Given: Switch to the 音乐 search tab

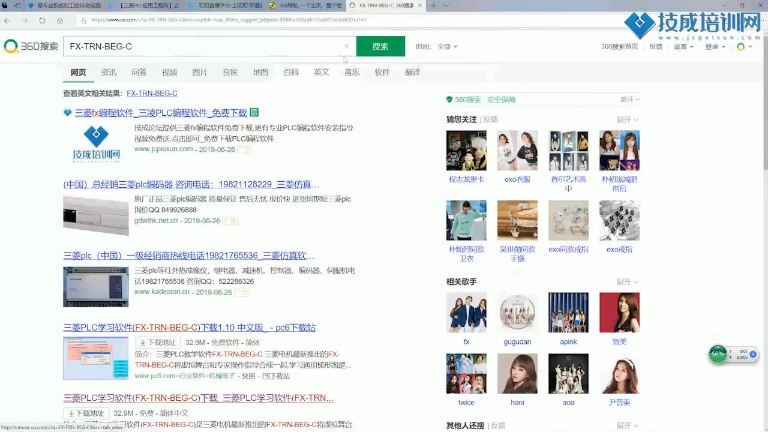Looking at the screenshot, I should 352,72.
